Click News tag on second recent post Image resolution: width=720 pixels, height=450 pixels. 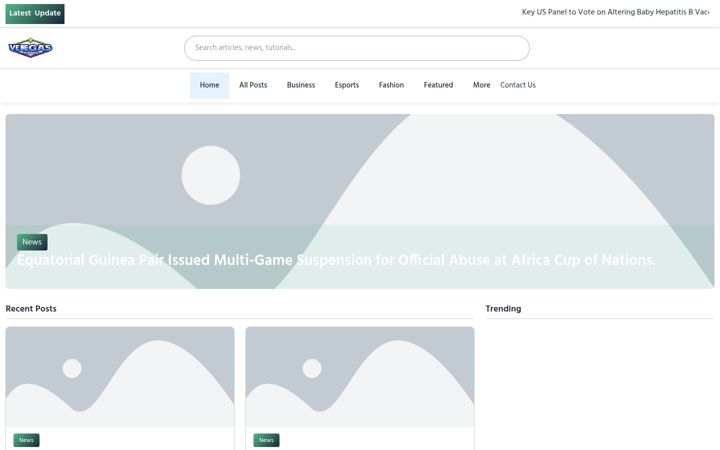tap(266, 440)
